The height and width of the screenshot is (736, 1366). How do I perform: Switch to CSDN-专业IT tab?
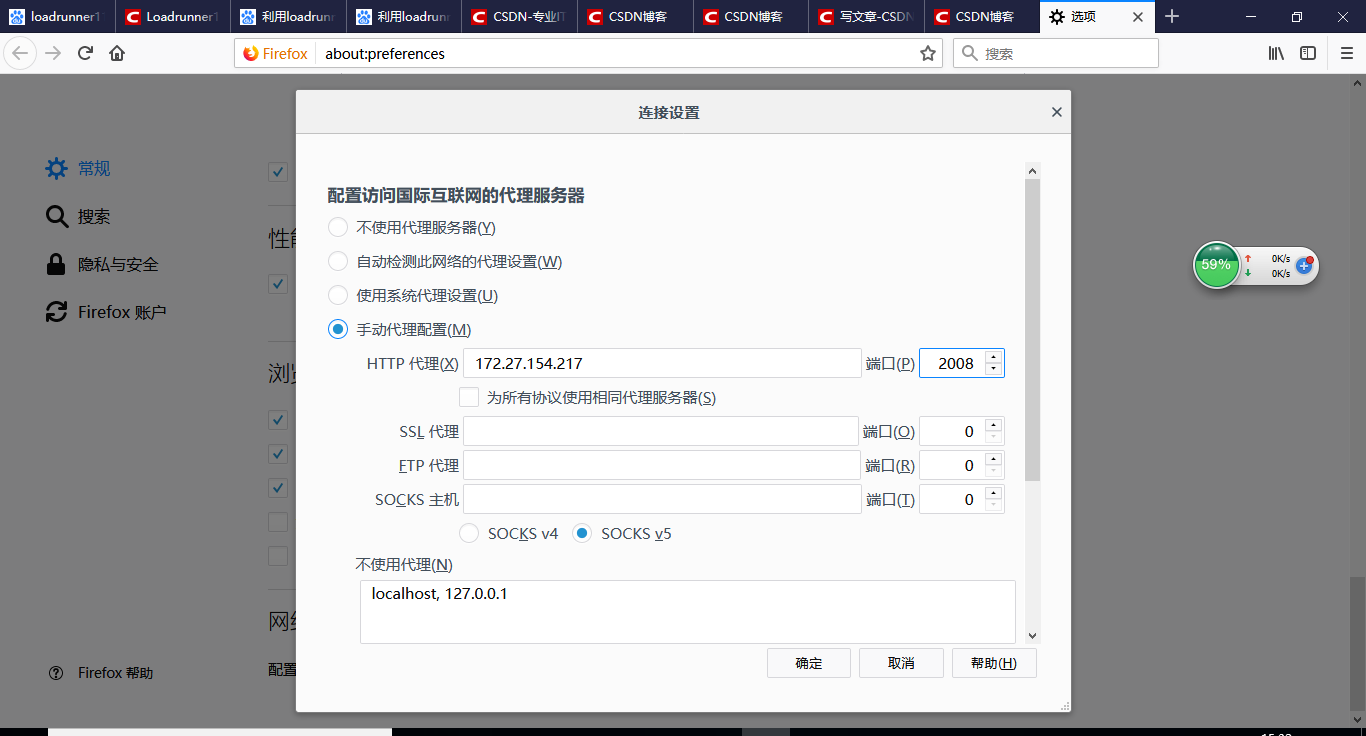(x=521, y=17)
